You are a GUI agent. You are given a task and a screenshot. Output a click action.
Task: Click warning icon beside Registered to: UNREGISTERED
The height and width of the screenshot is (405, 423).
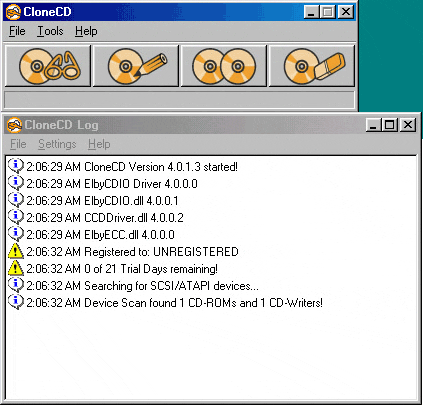pos(16,251)
